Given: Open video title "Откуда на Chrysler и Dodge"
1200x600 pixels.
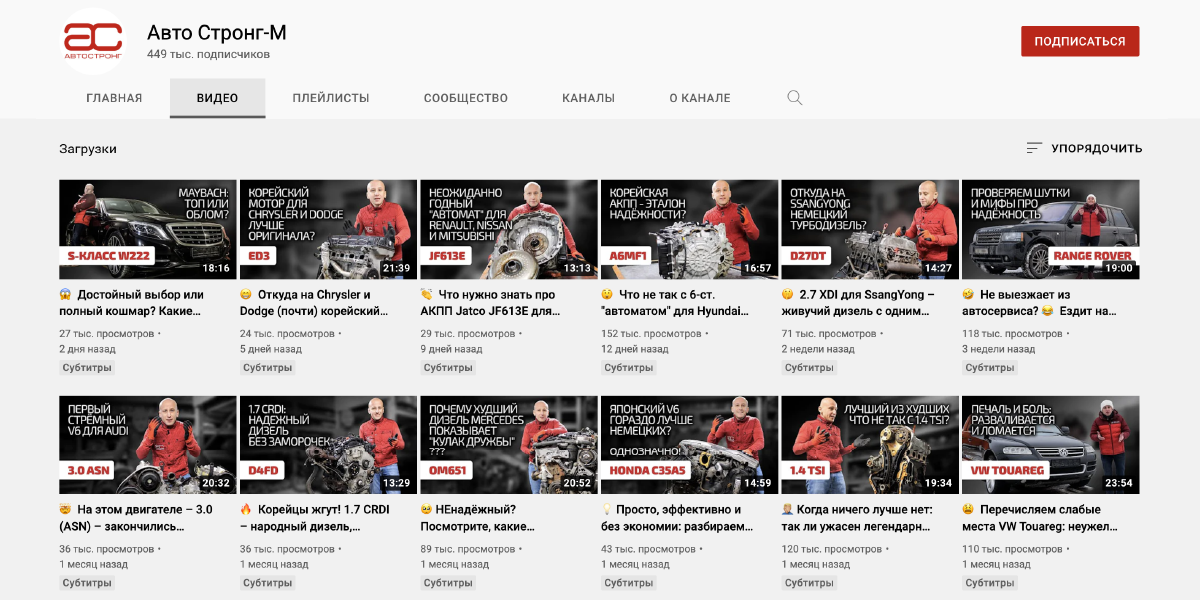Looking at the screenshot, I should tap(314, 303).
